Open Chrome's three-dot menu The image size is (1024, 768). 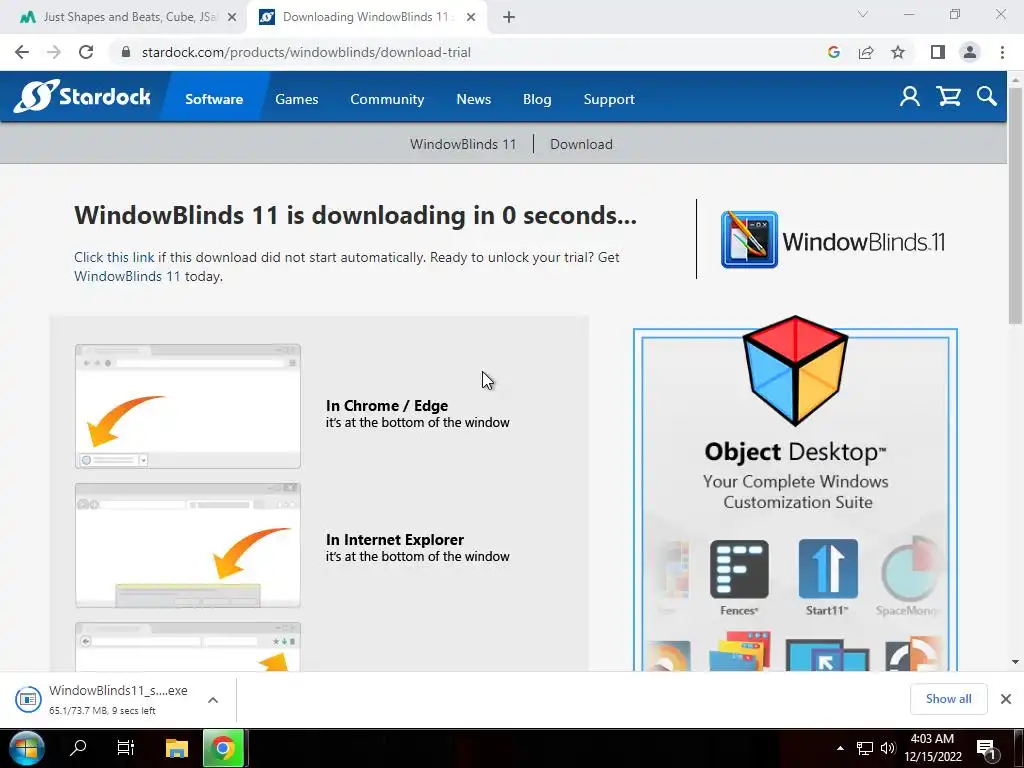click(1002, 52)
